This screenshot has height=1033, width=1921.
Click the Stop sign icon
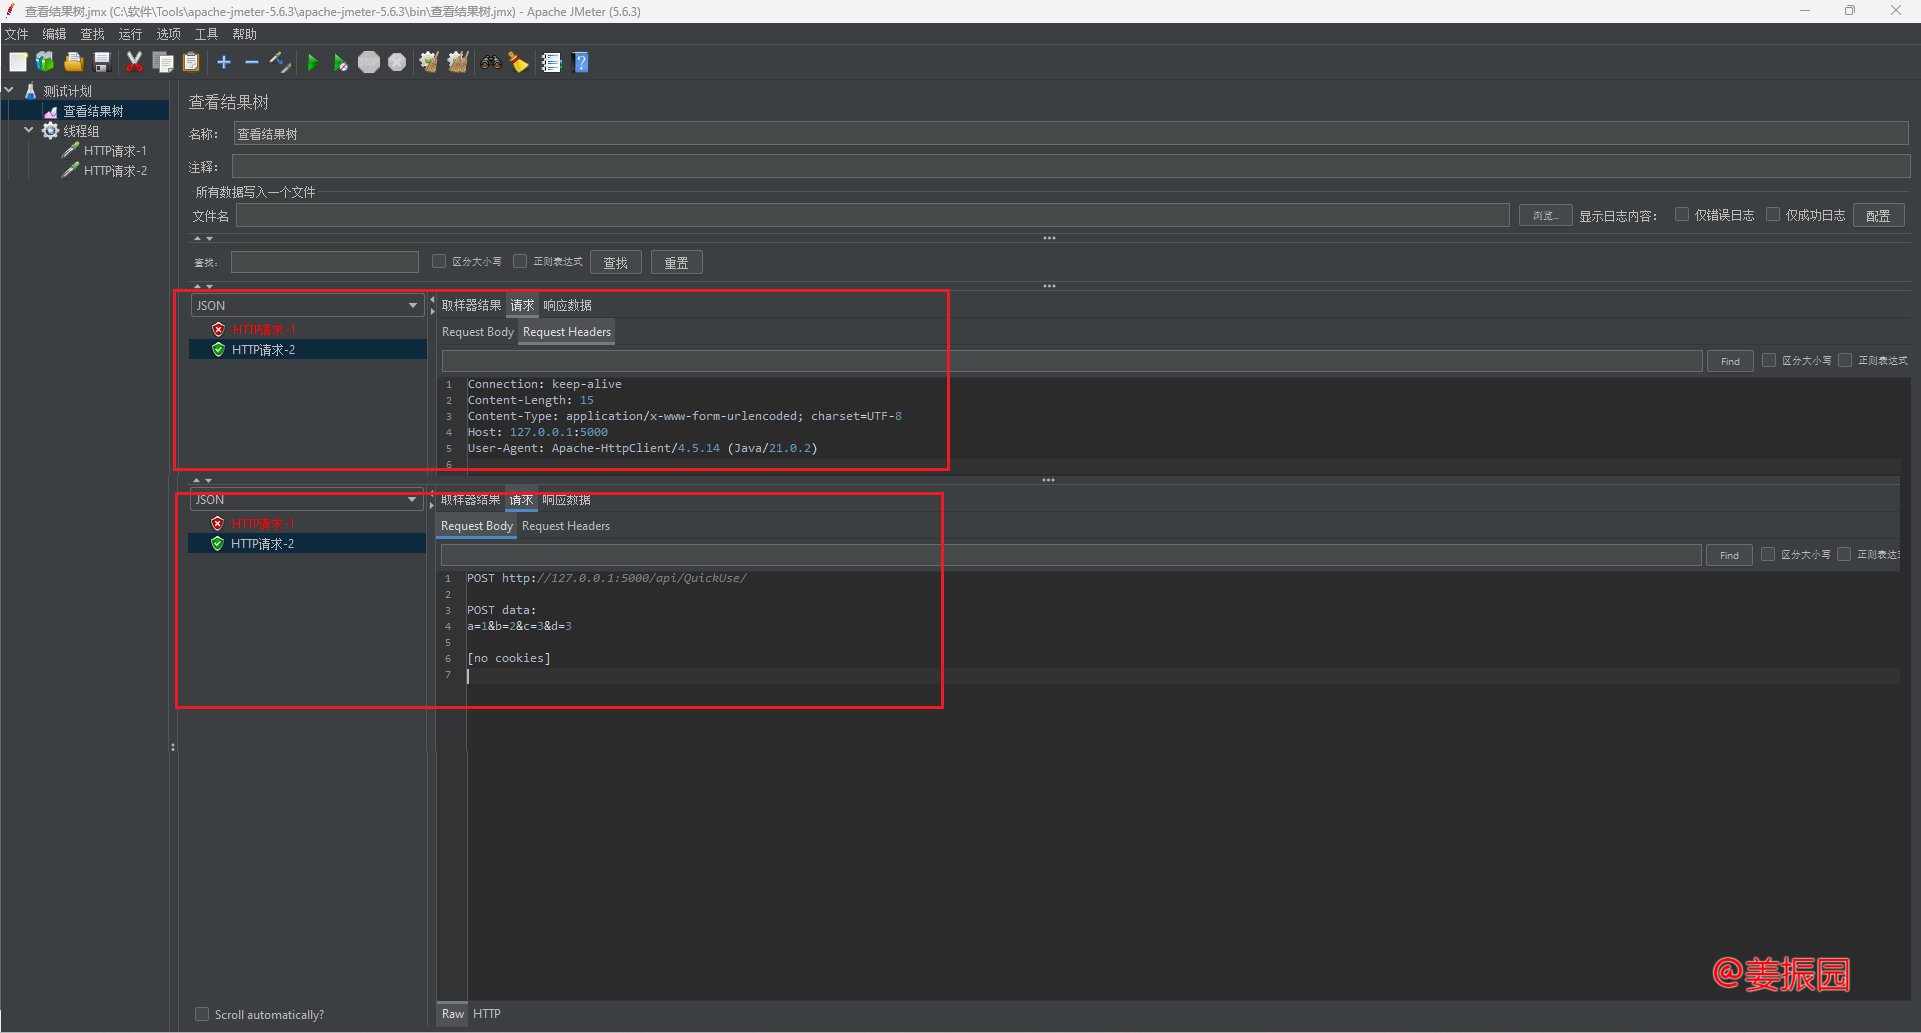[x=369, y=62]
